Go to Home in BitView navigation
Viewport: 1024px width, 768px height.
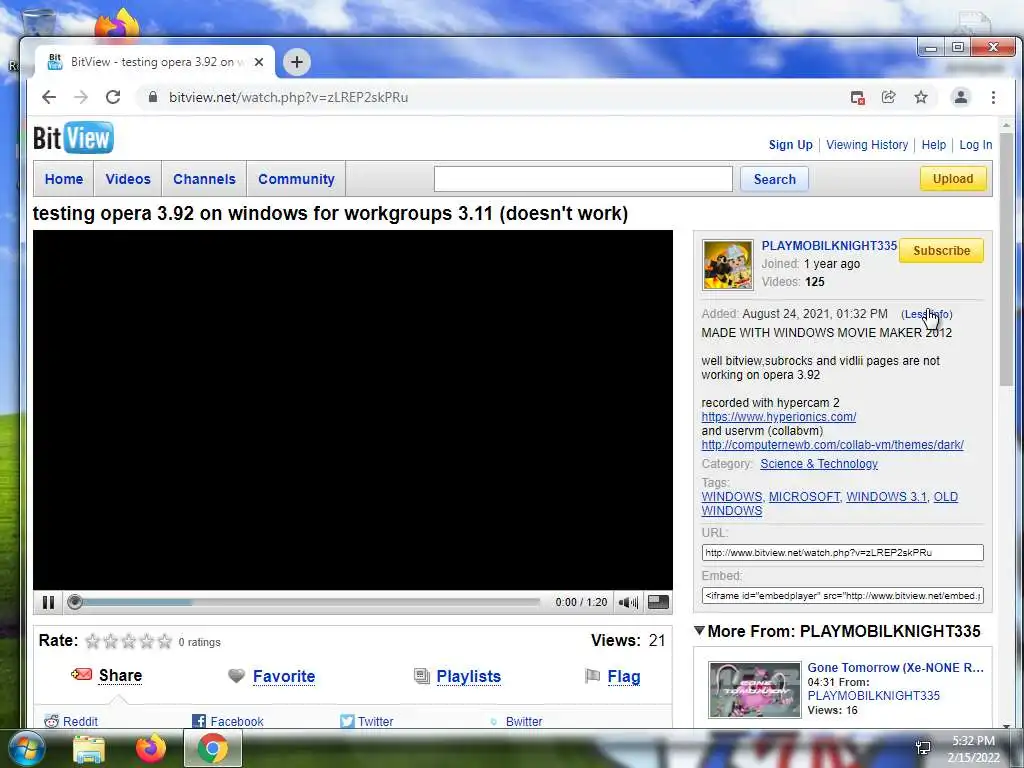pos(64,179)
